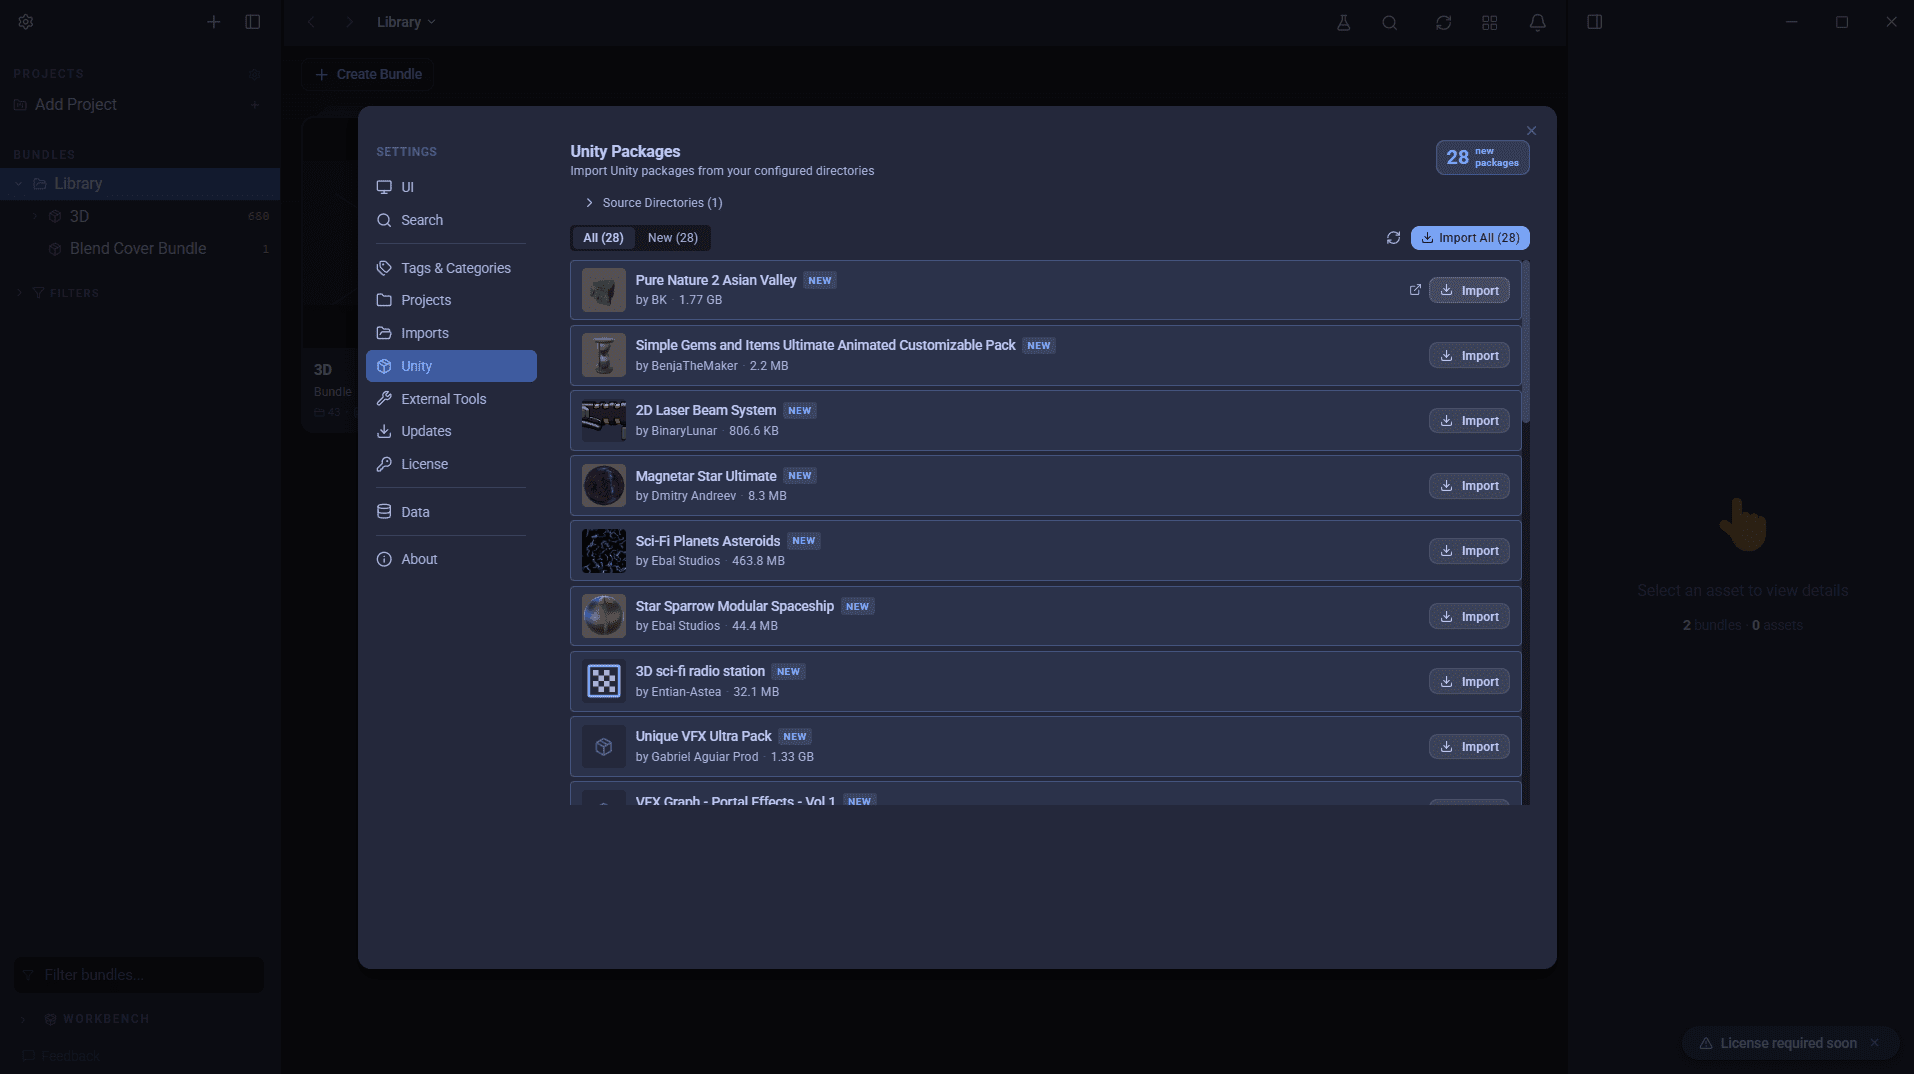
Task: Switch to the All (28) tab
Action: click(603, 238)
